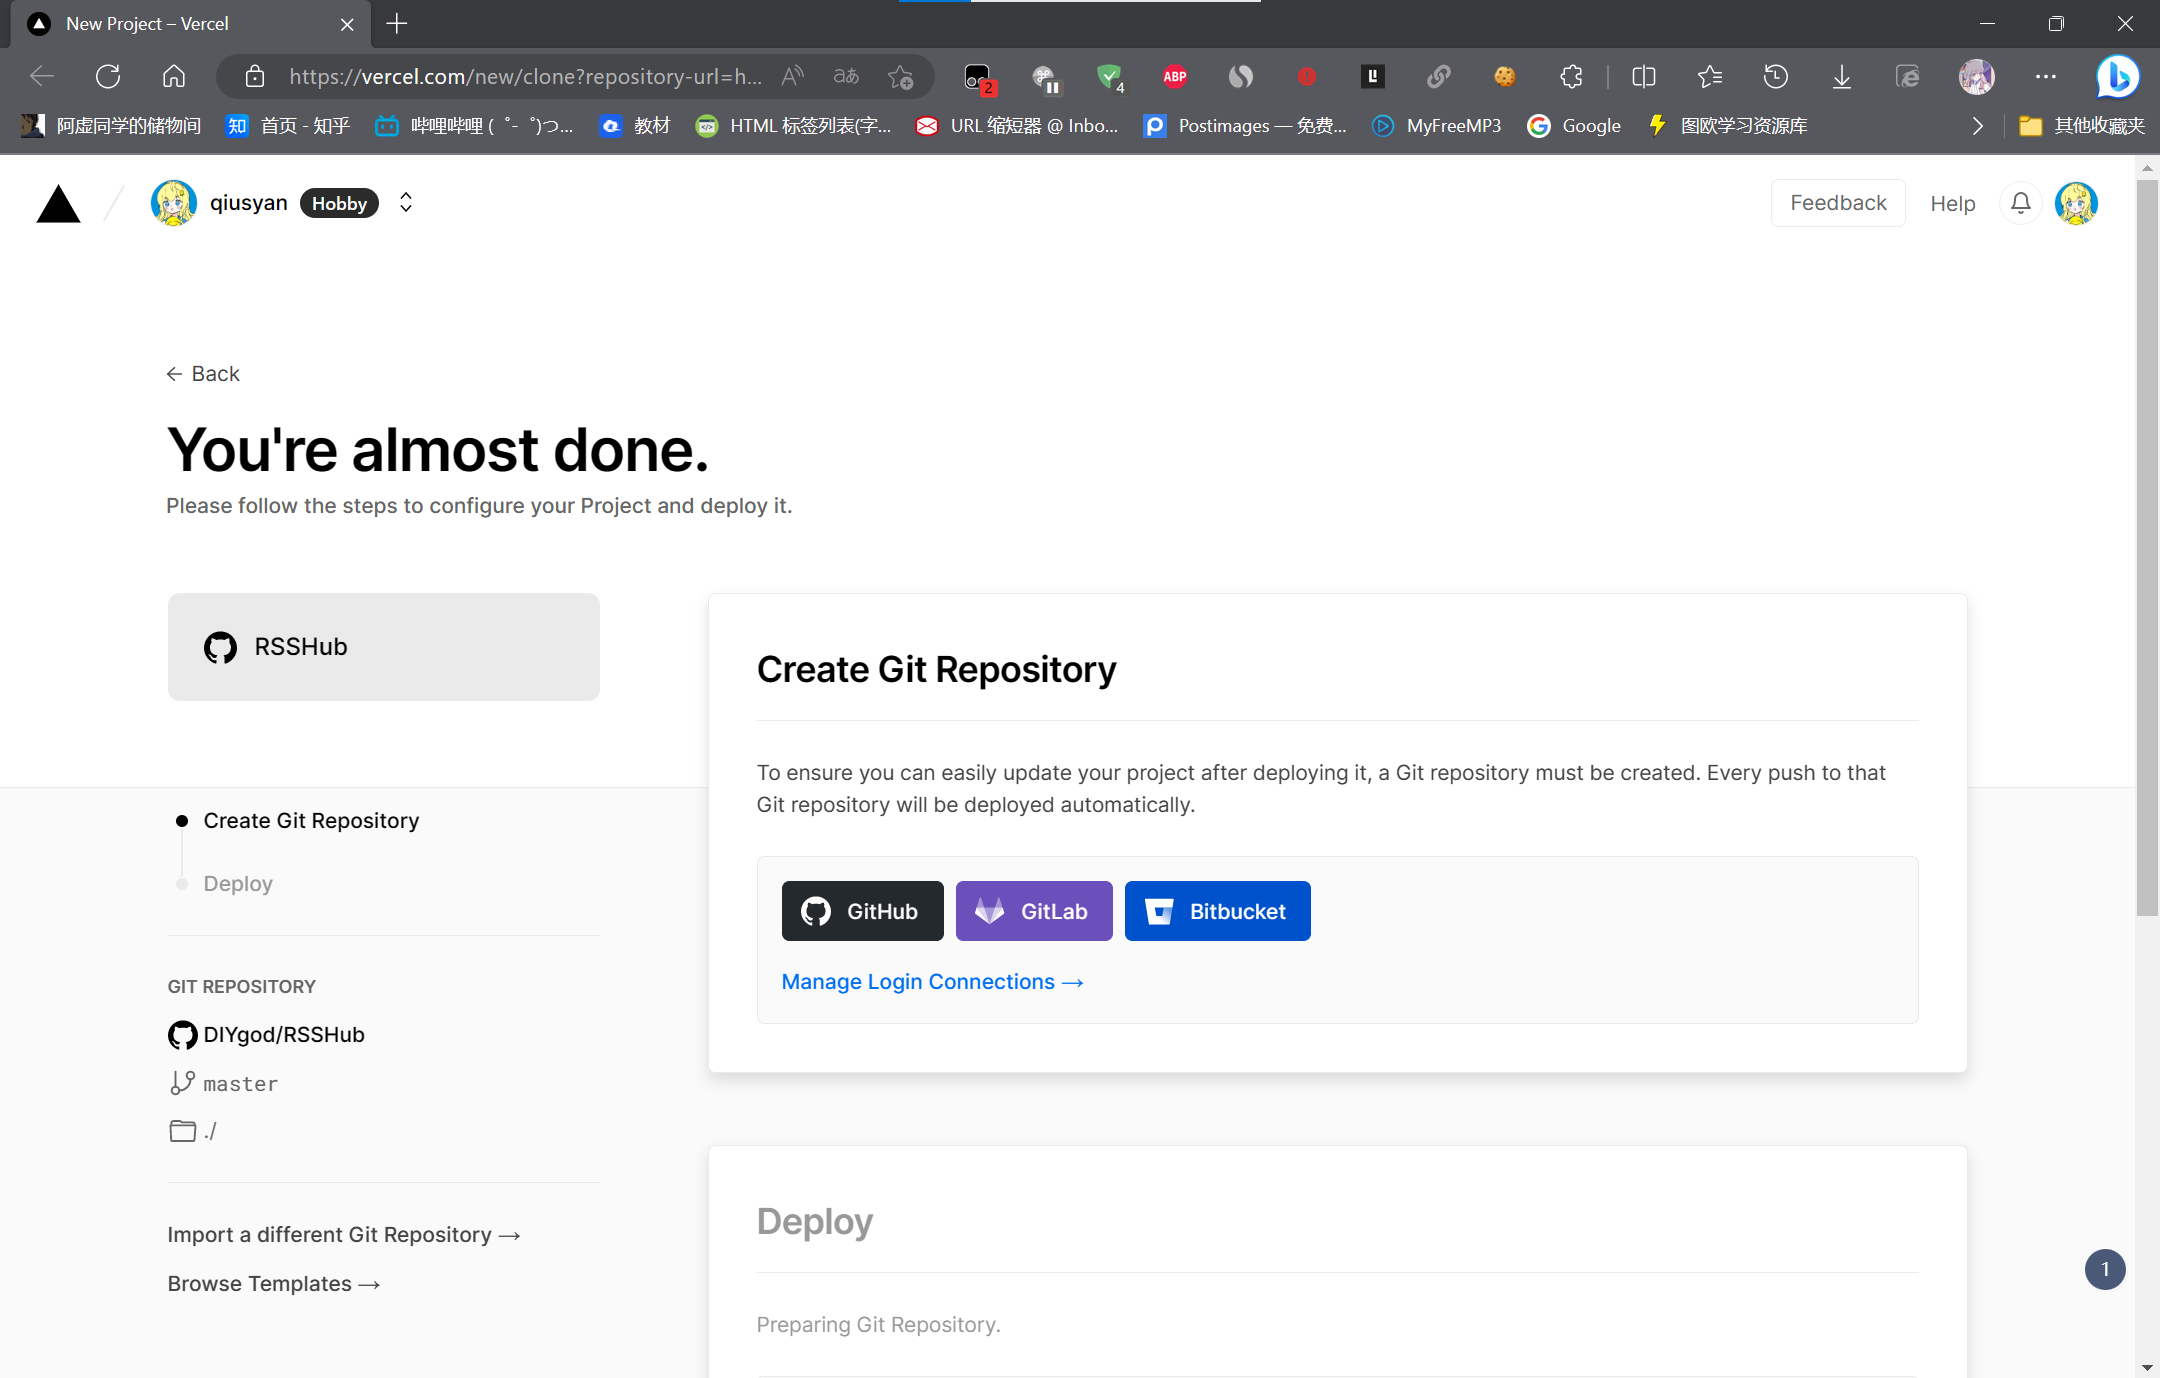Open browser History icon

point(1776,76)
